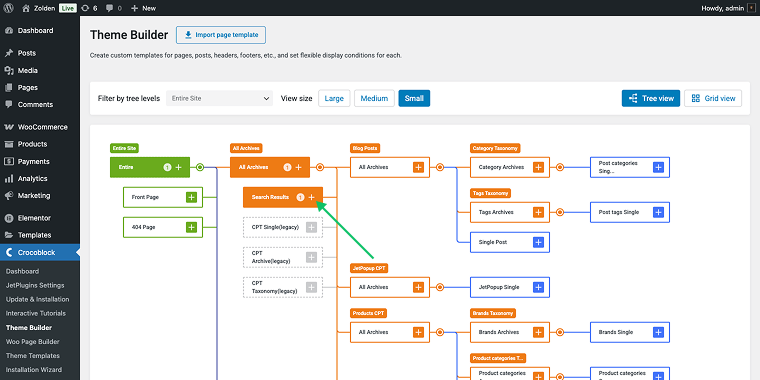Open the New content menu
The height and width of the screenshot is (380, 760).
(x=143, y=8)
